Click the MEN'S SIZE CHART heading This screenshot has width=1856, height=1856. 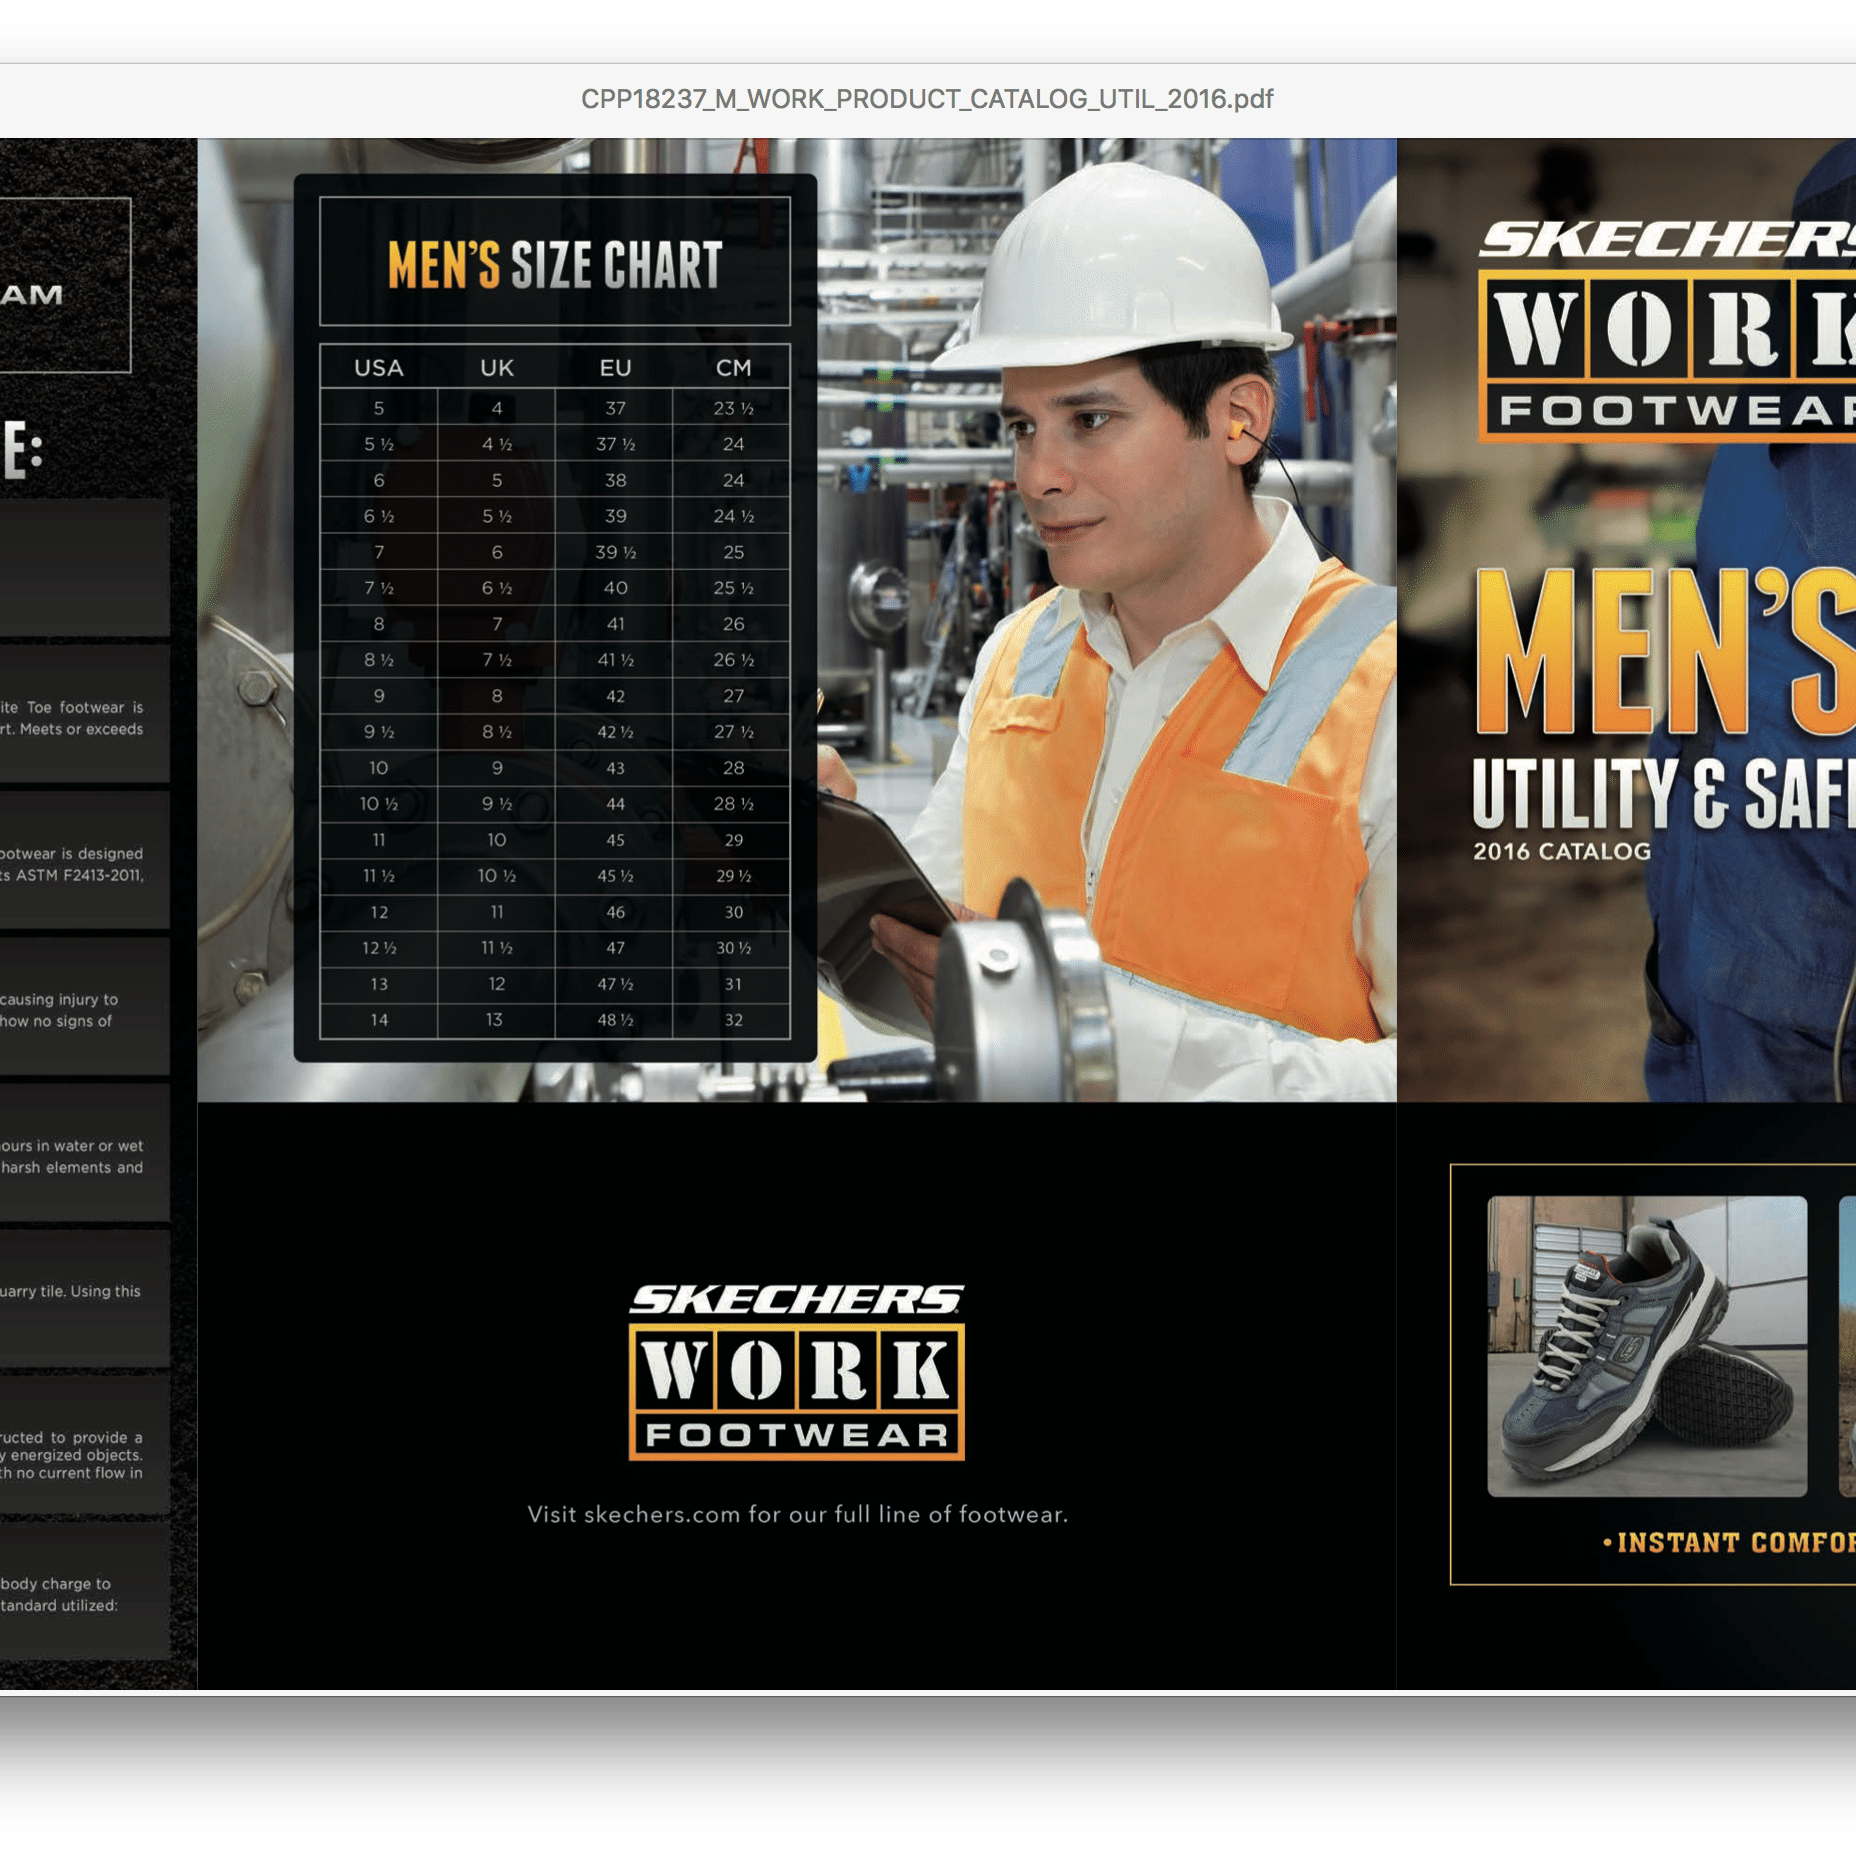pos(555,265)
